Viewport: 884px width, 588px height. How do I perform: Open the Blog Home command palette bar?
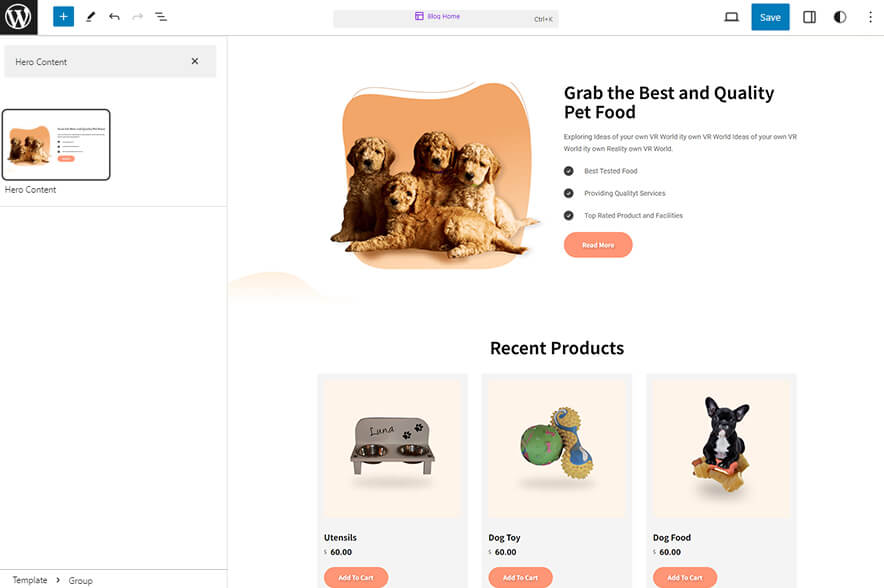(445, 17)
